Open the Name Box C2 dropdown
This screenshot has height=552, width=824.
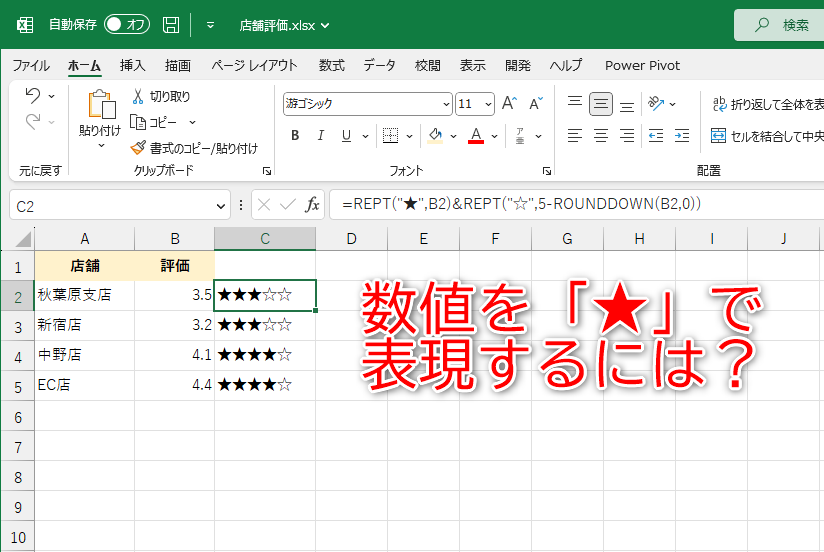tap(221, 206)
